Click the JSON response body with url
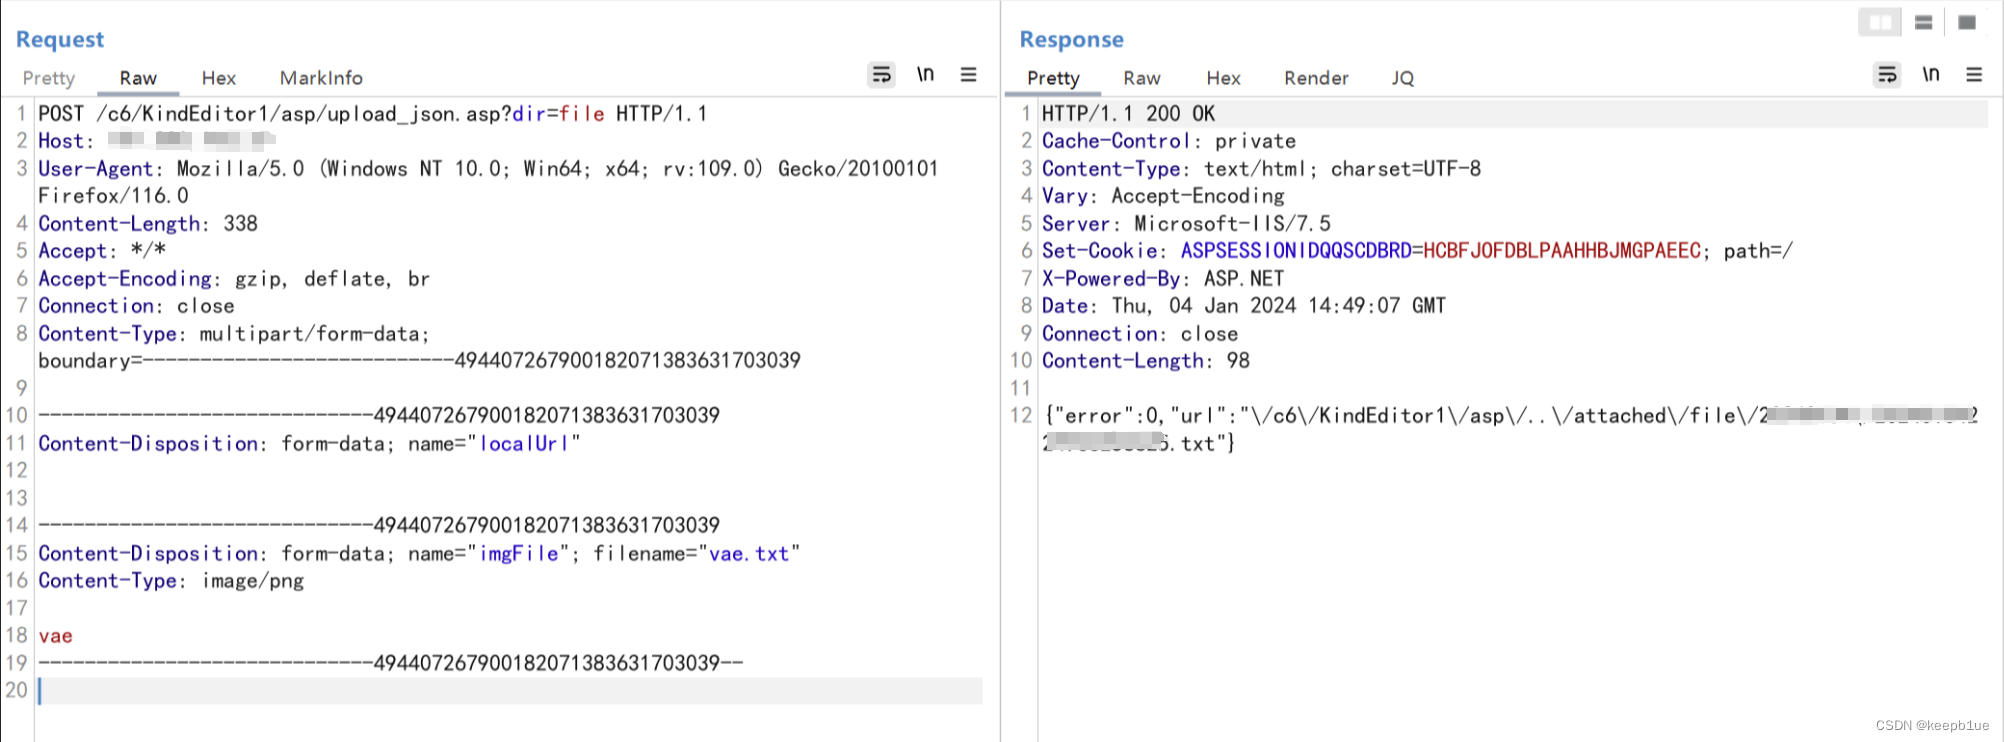Viewport: 2004px width, 742px height. 1511,430
